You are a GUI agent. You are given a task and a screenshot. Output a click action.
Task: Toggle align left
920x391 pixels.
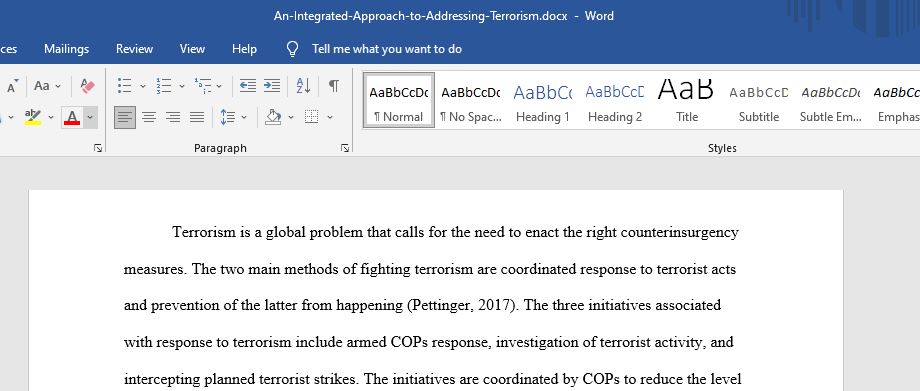tap(124, 117)
